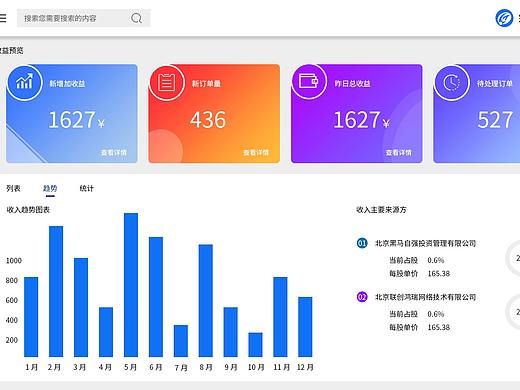520x390 pixels.
Task: Click the 1月 bar in the chart
Action: coord(31,317)
